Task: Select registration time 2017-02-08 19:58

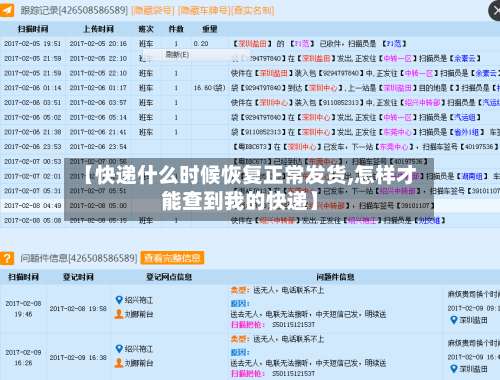Action: pos(78,309)
